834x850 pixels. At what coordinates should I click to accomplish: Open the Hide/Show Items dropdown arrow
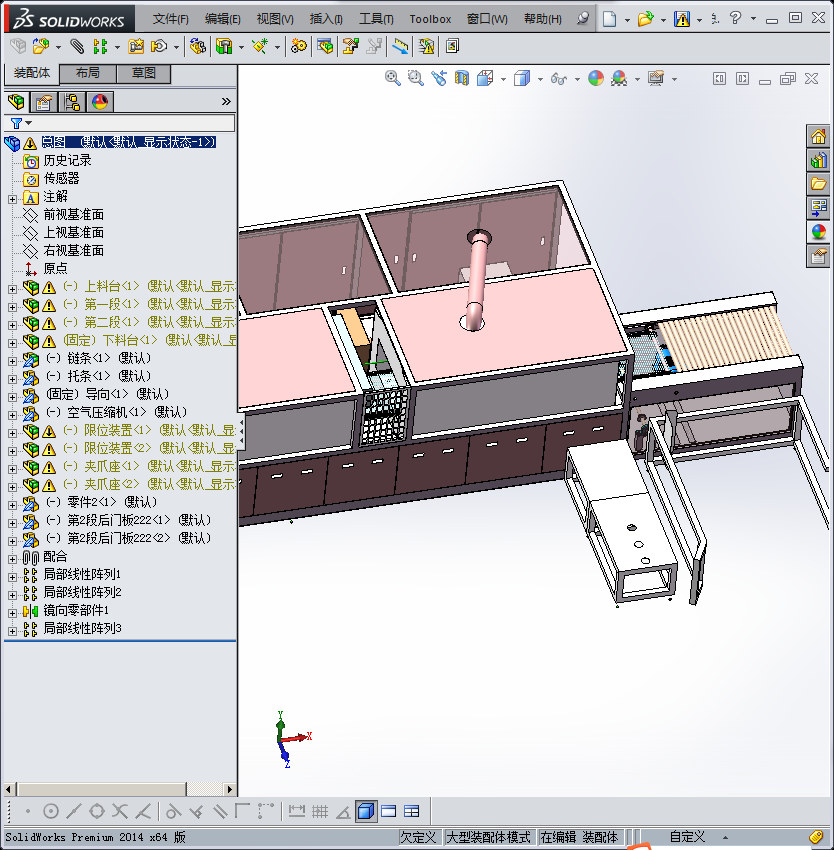[576, 80]
